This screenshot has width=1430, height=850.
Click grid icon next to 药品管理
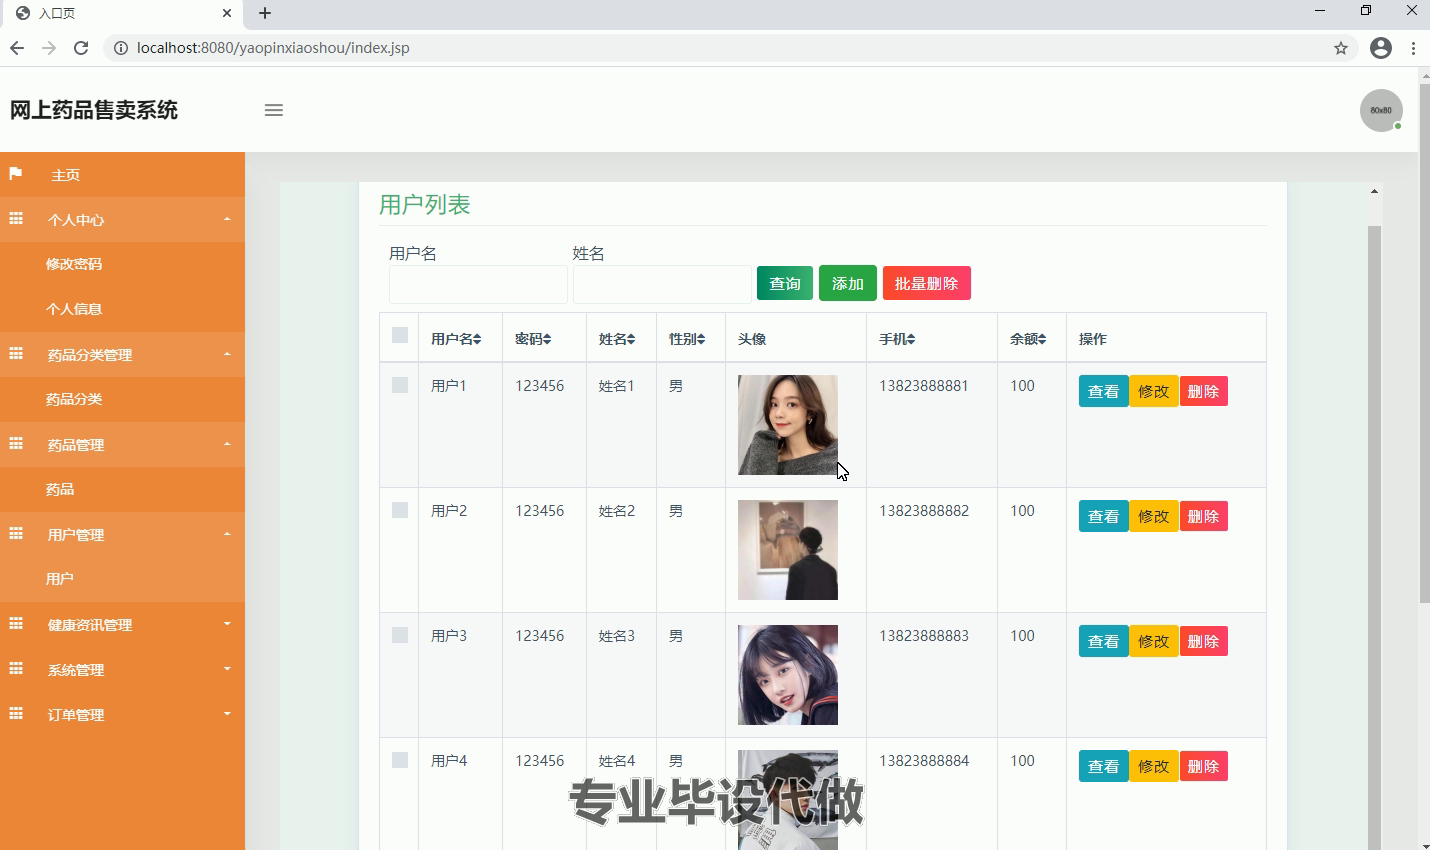pyautogui.click(x=16, y=444)
